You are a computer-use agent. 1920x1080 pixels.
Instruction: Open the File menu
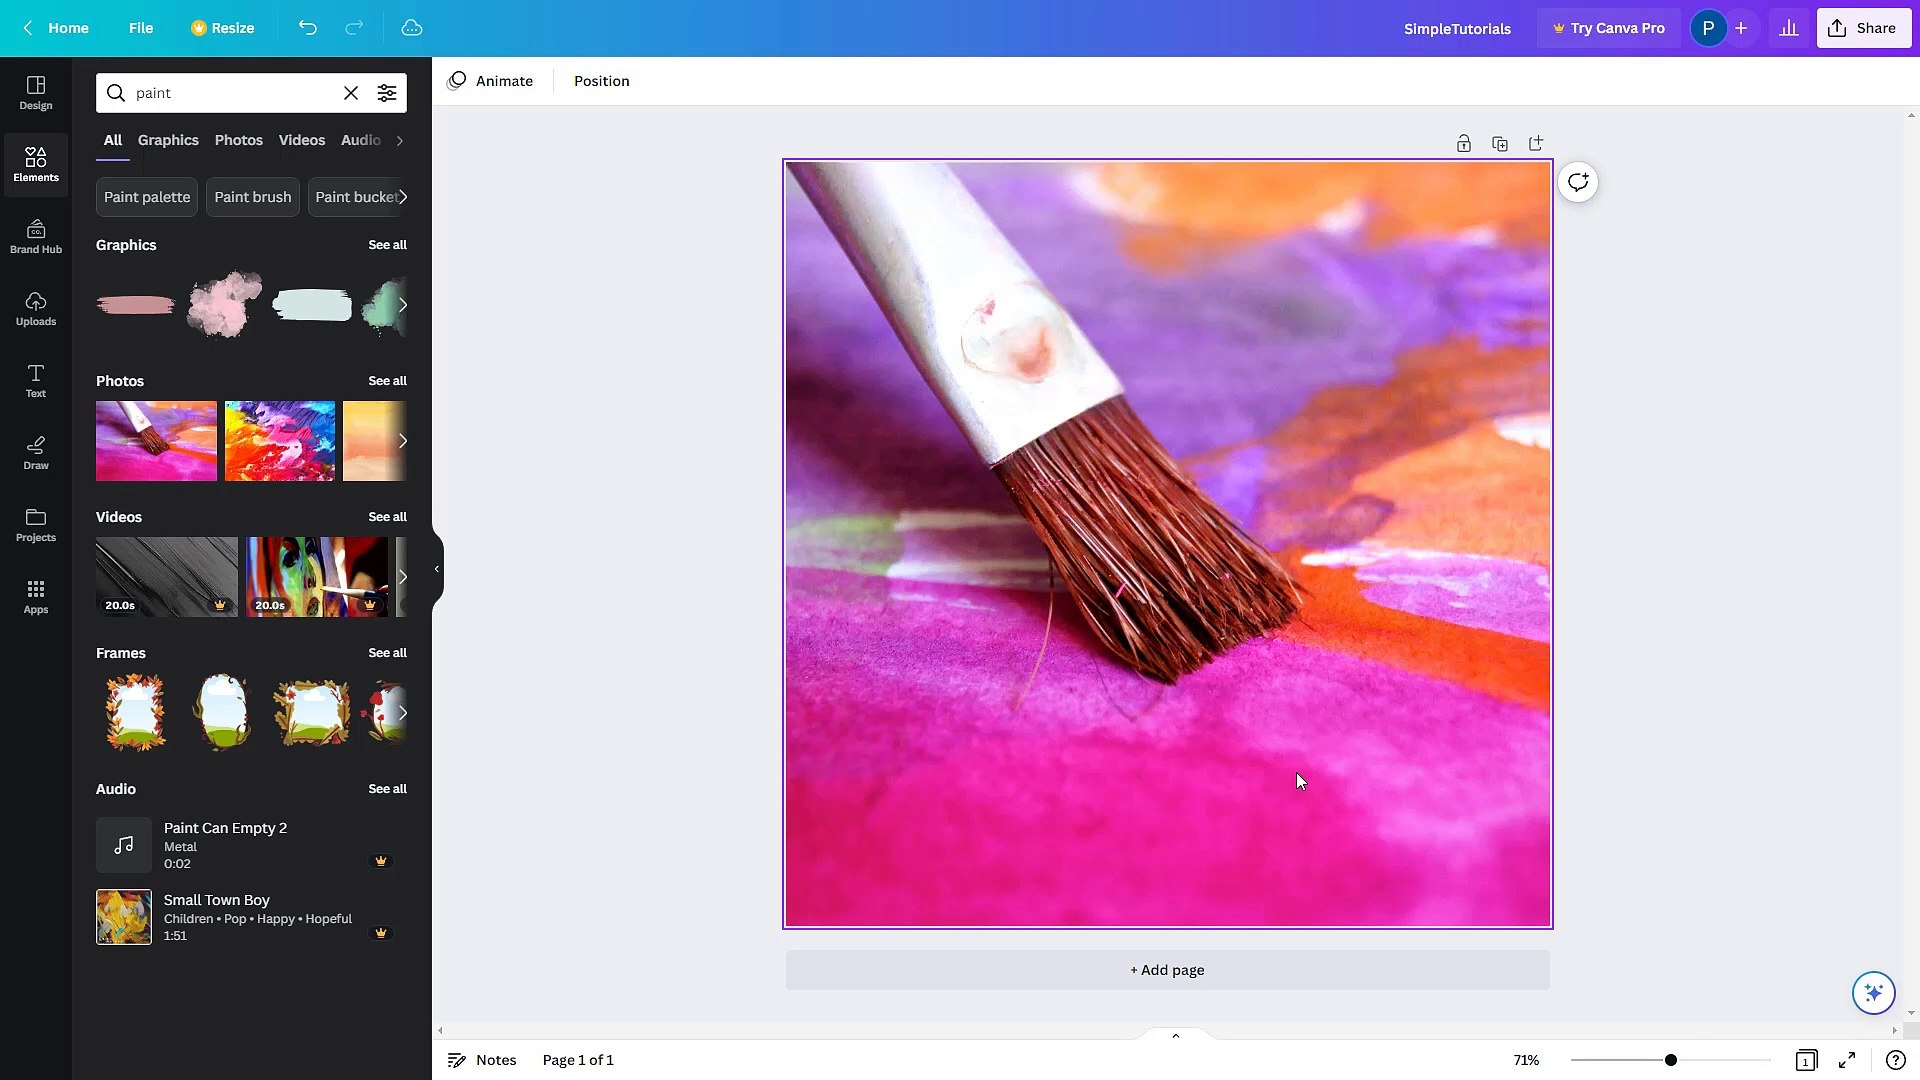(x=140, y=28)
